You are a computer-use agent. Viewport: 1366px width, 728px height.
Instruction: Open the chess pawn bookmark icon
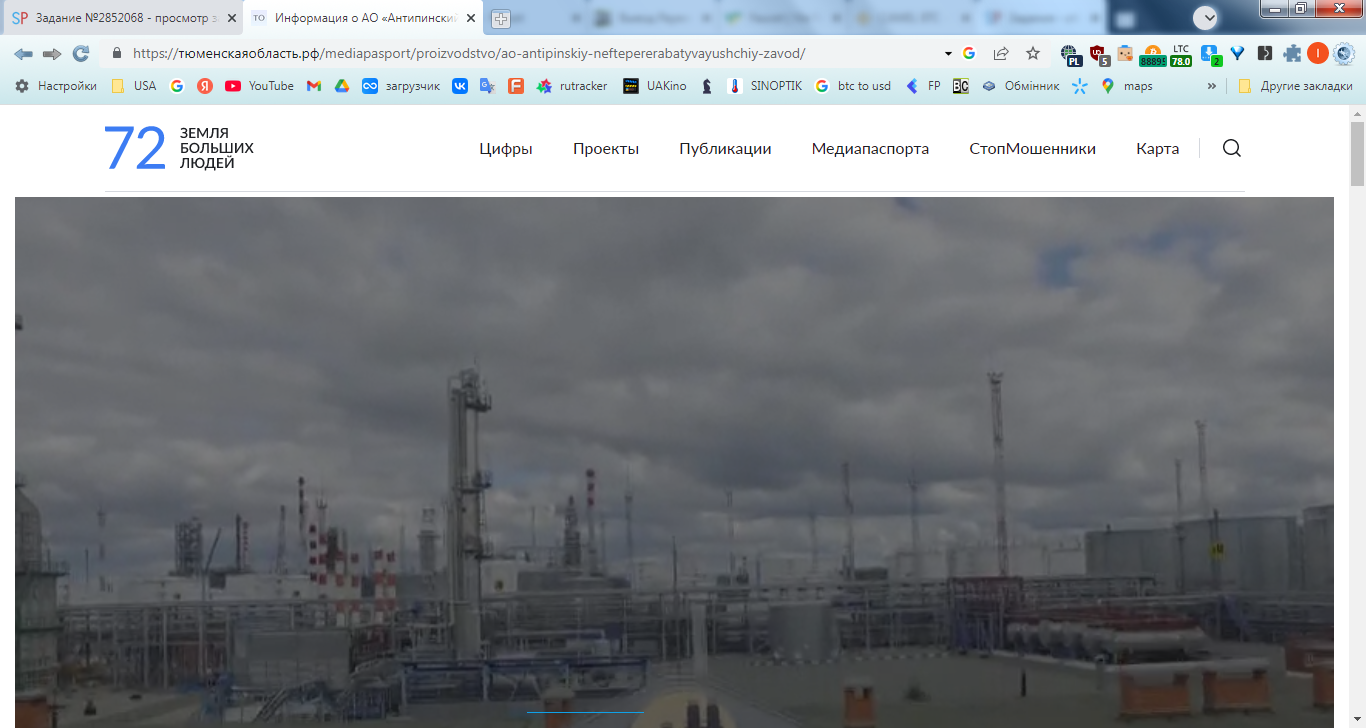[707, 86]
